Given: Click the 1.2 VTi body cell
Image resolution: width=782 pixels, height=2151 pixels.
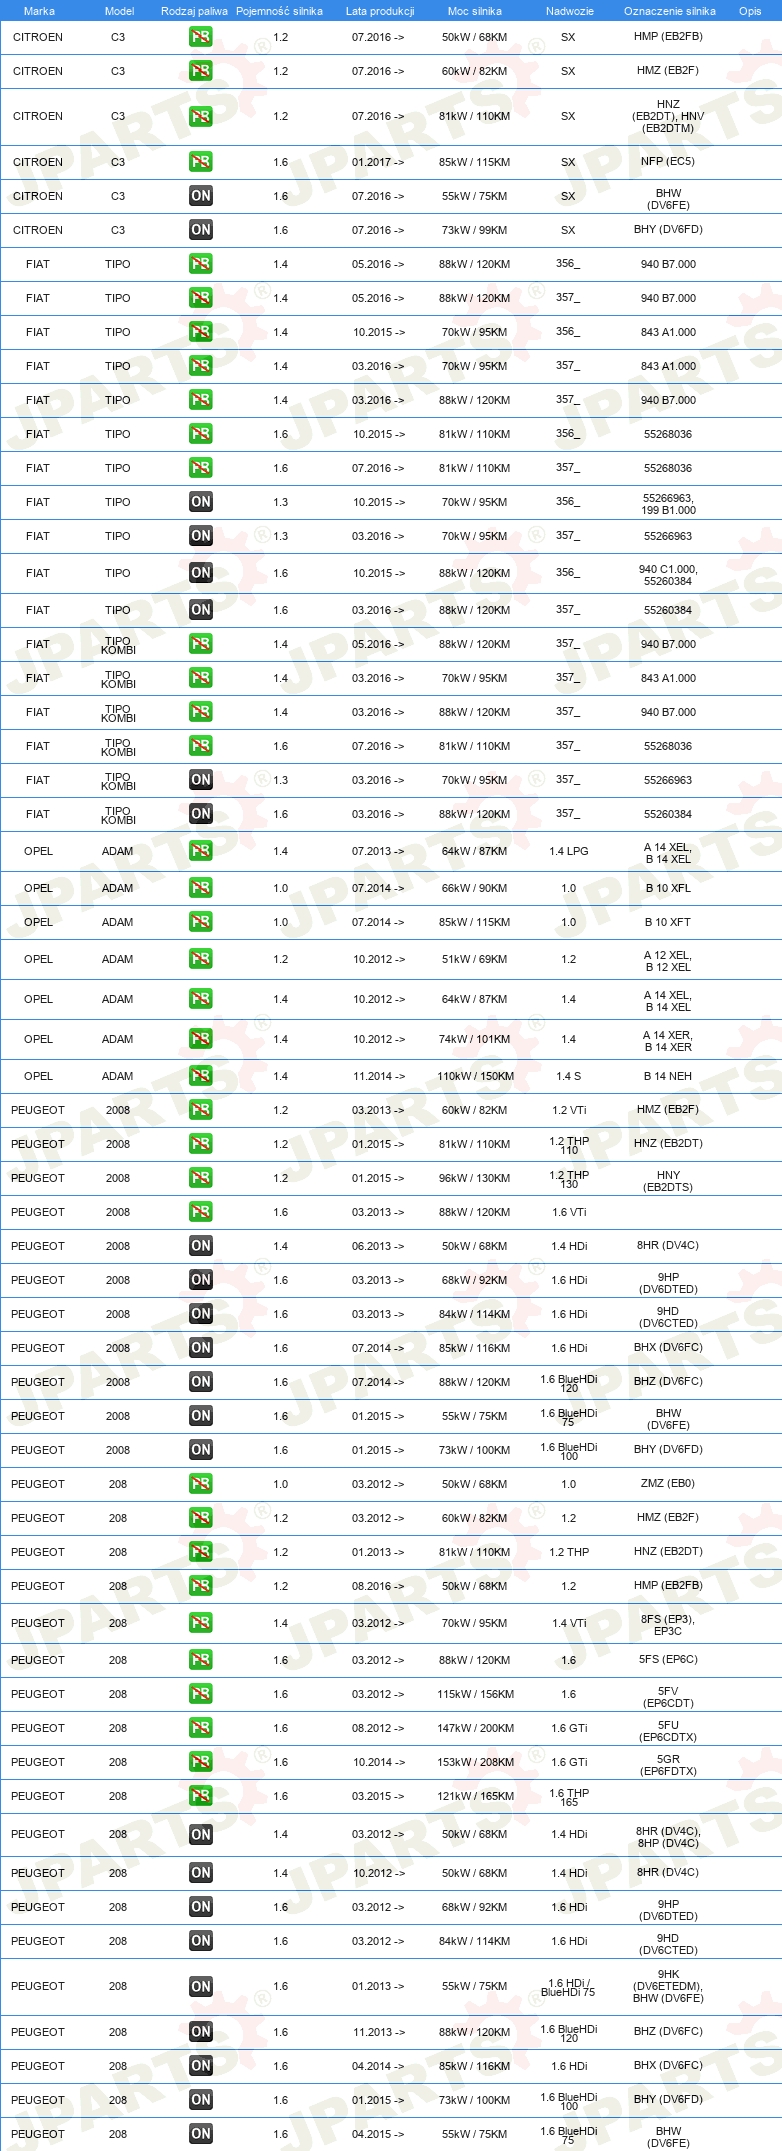Looking at the screenshot, I should [x=569, y=1110].
